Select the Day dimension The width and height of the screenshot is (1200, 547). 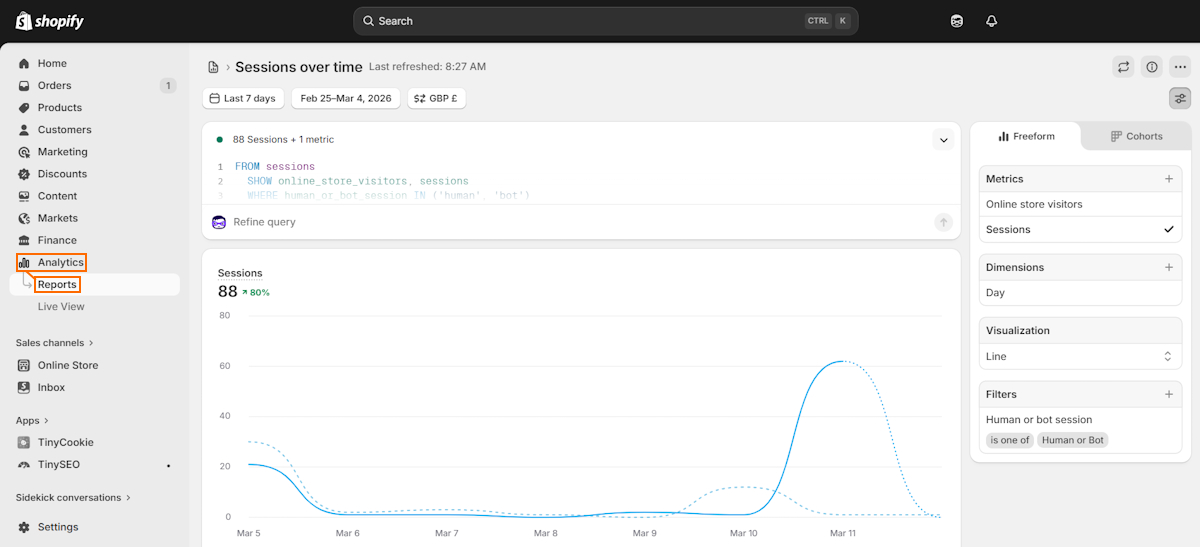coord(1080,293)
